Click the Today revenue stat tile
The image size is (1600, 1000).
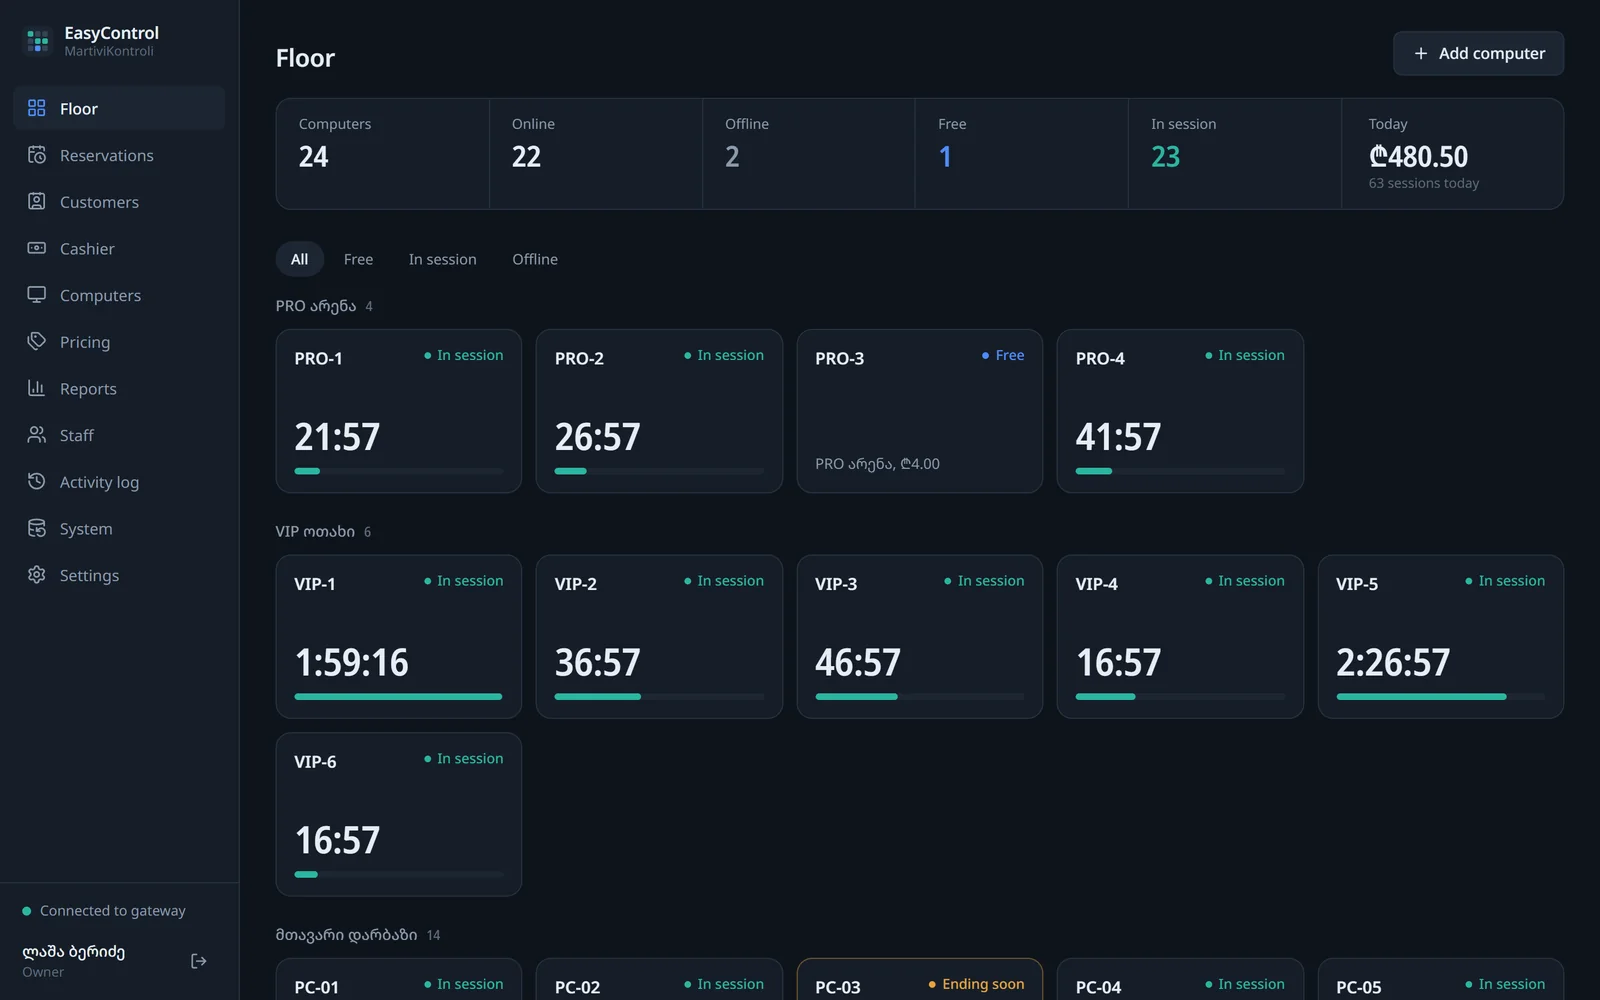(1452, 154)
